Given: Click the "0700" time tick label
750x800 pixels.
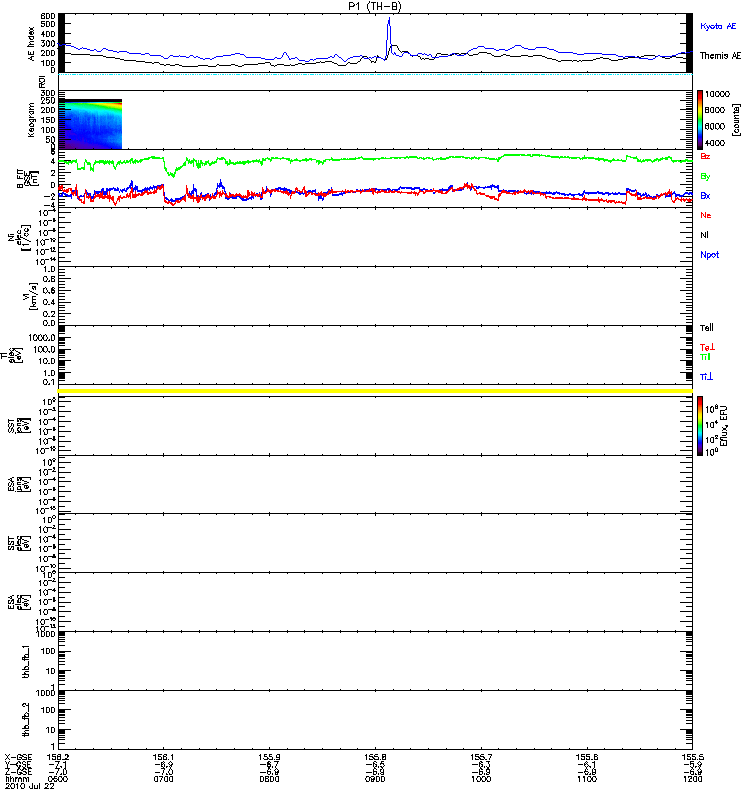Looking at the screenshot, I should 164,779.
